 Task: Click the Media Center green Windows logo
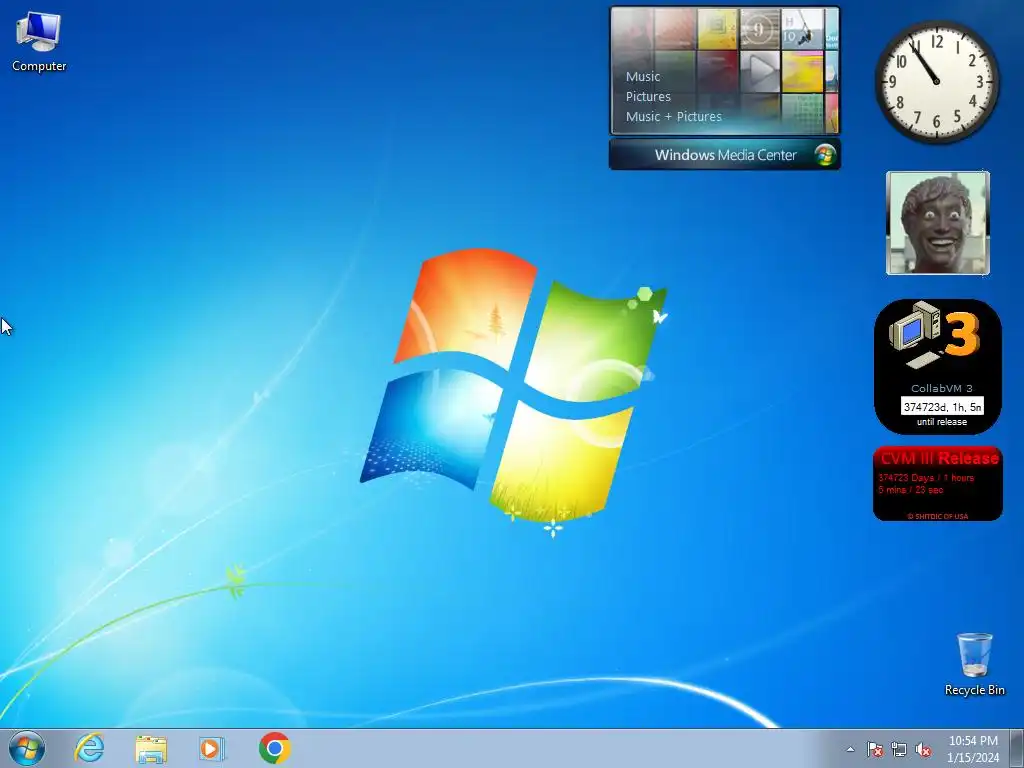(x=825, y=155)
